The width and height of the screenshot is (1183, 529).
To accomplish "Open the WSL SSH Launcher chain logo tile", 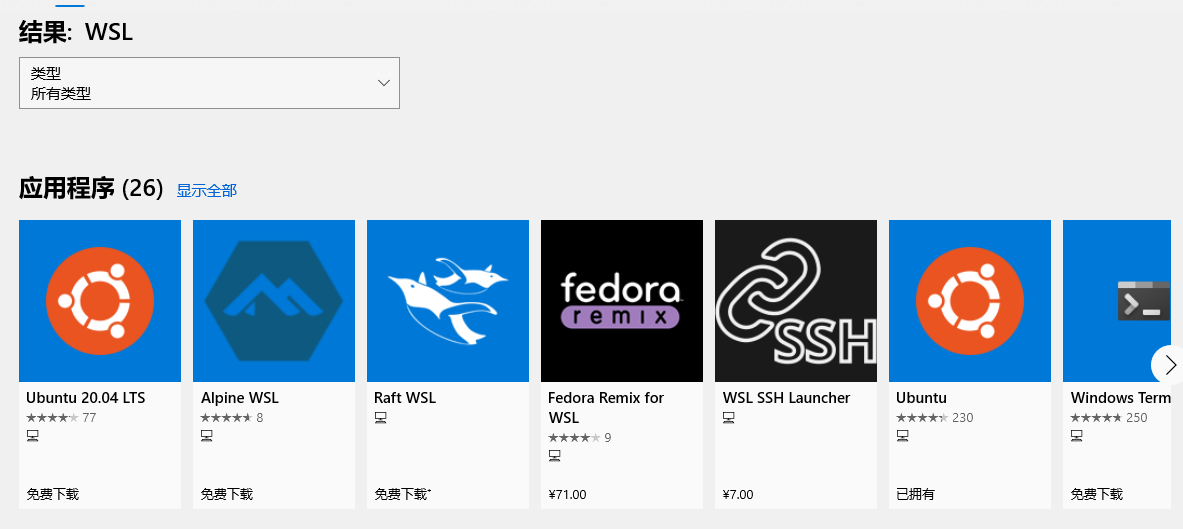I will (796, 300).
